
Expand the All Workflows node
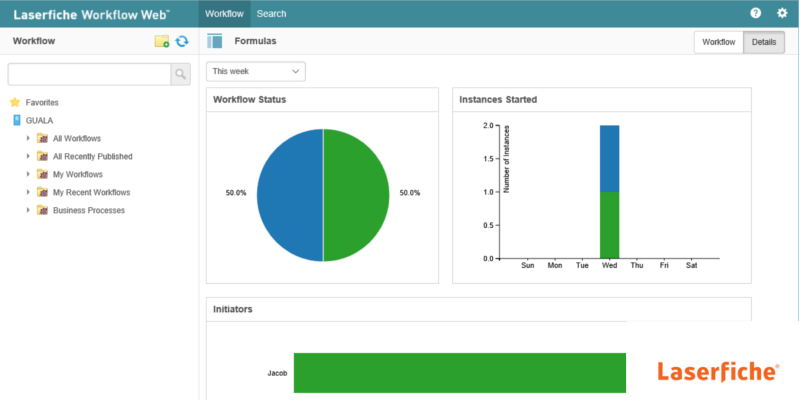click(x=29, y=138)
